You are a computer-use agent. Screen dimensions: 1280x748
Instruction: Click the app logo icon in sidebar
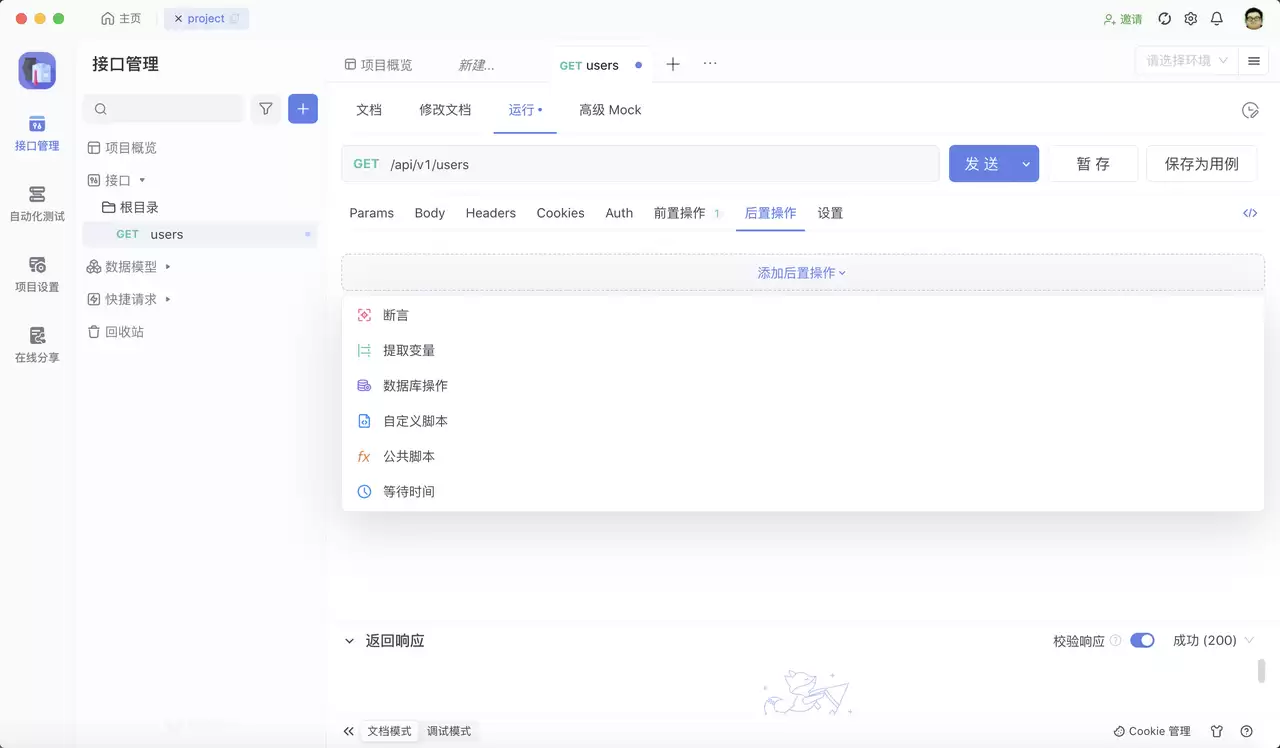point(37,71)
